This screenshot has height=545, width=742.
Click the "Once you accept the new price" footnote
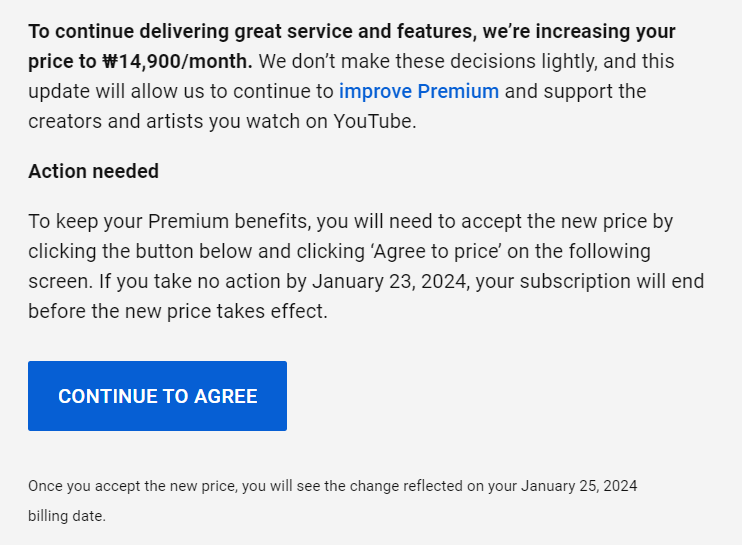click(x=132, y=486)
